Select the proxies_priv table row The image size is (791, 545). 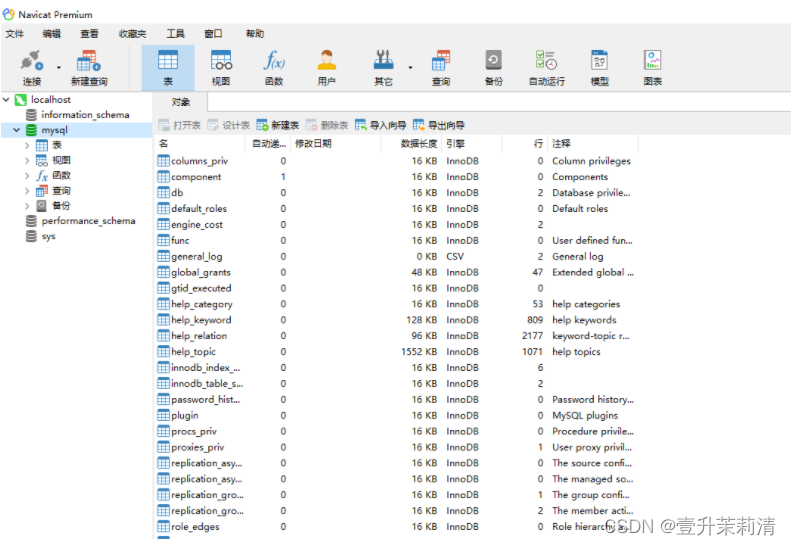397,447
